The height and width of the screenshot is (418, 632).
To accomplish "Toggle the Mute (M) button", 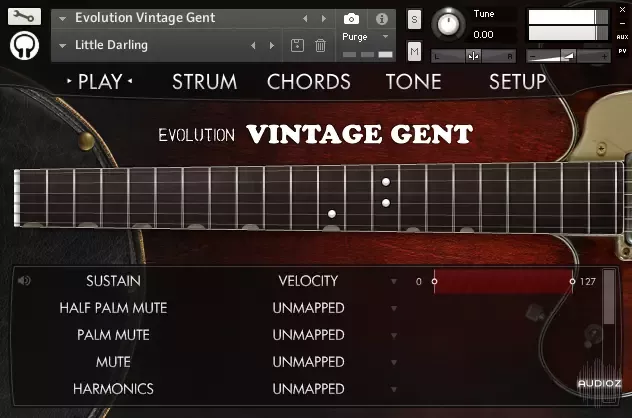I will point(414,51).
